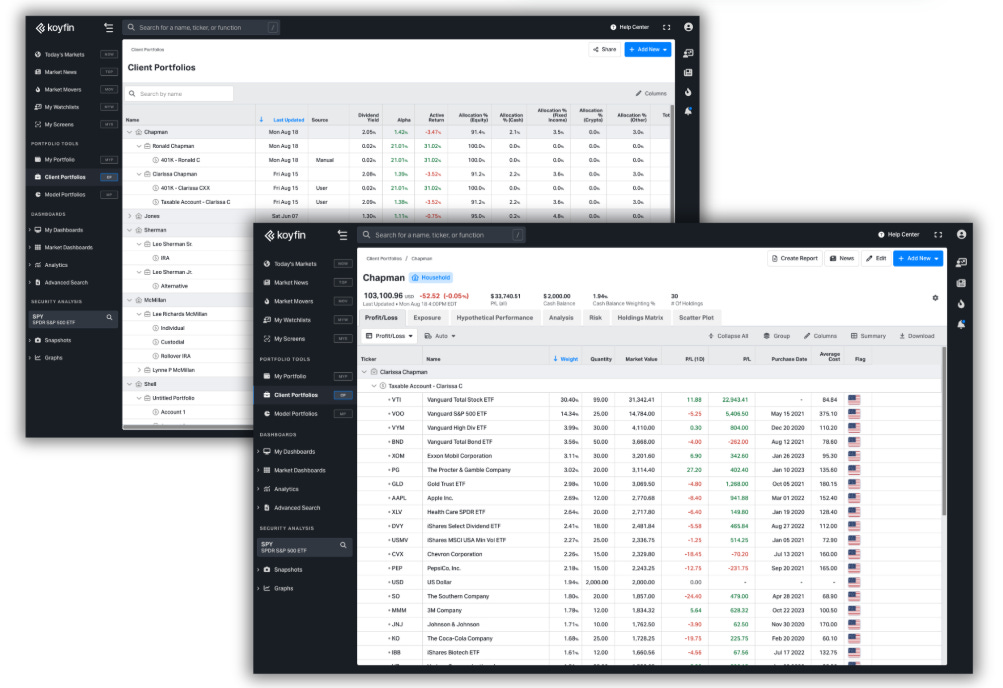Click Collapse All in the holdings toolbar
The image size is (1003, 688).
(x=728, y=336)
